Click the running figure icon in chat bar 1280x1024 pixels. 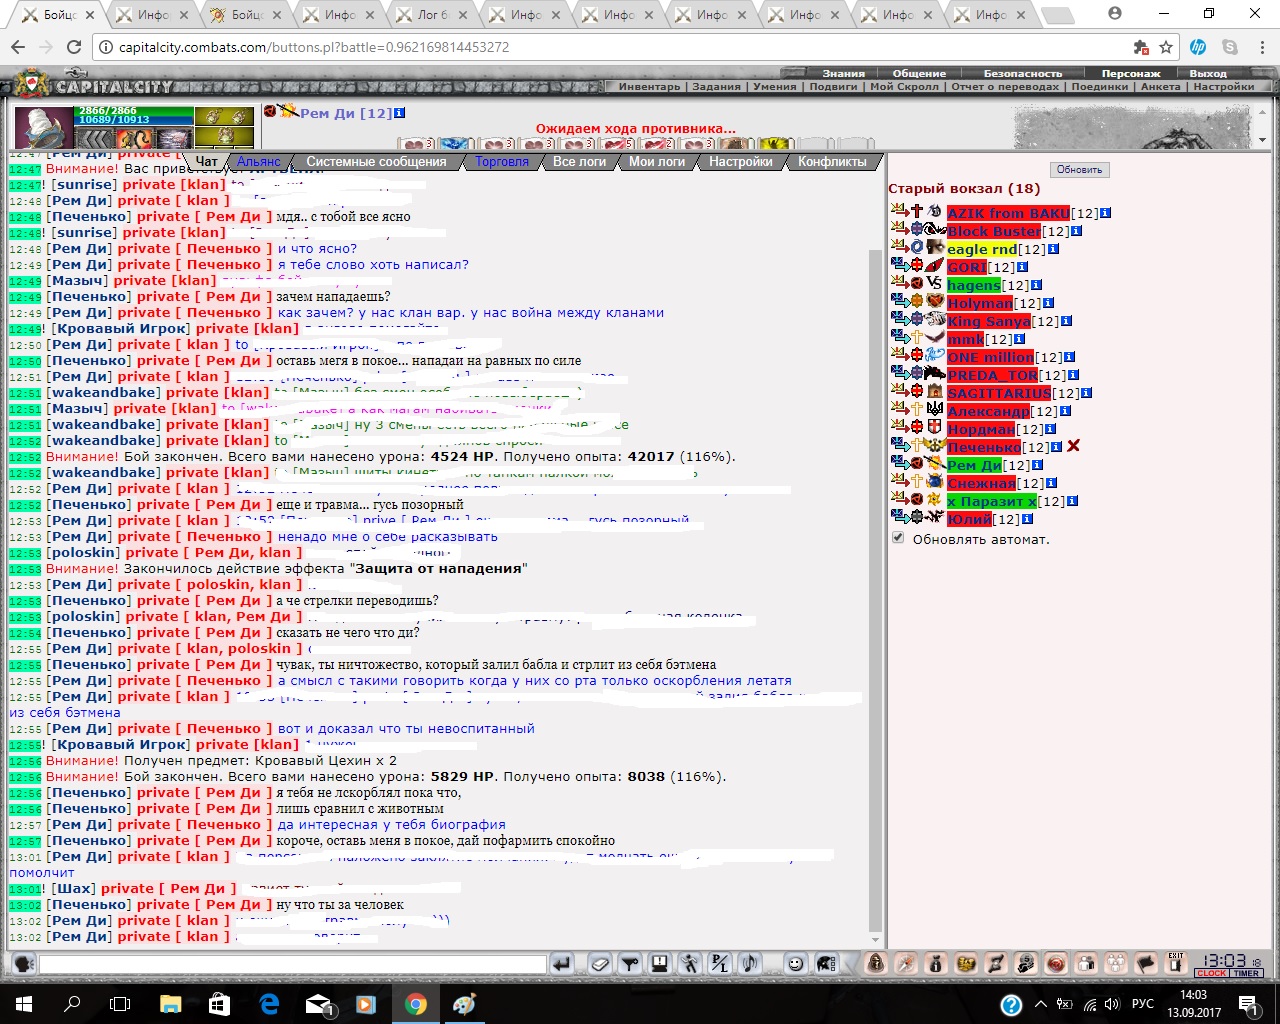690,964
